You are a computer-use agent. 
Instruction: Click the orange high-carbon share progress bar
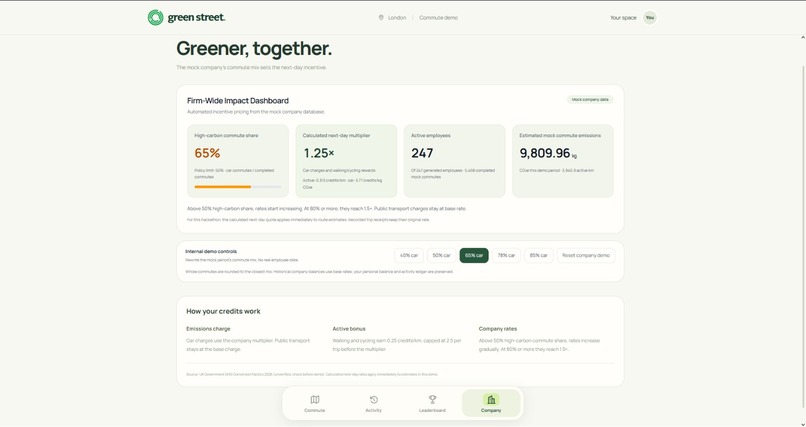[x=238, y=187]
